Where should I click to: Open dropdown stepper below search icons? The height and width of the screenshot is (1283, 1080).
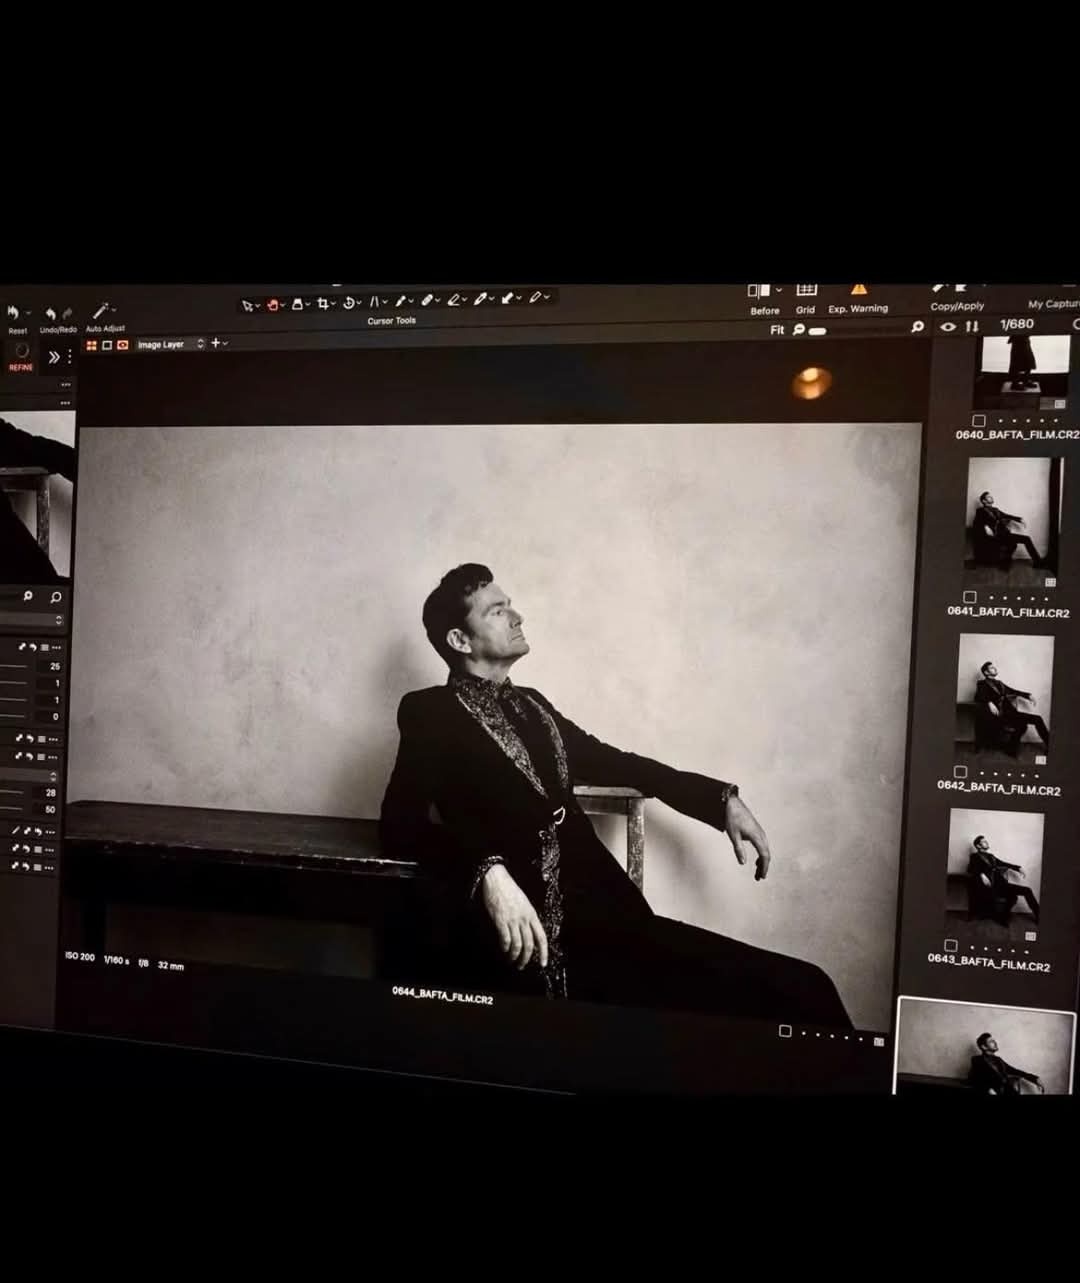(x=59, y=620)
